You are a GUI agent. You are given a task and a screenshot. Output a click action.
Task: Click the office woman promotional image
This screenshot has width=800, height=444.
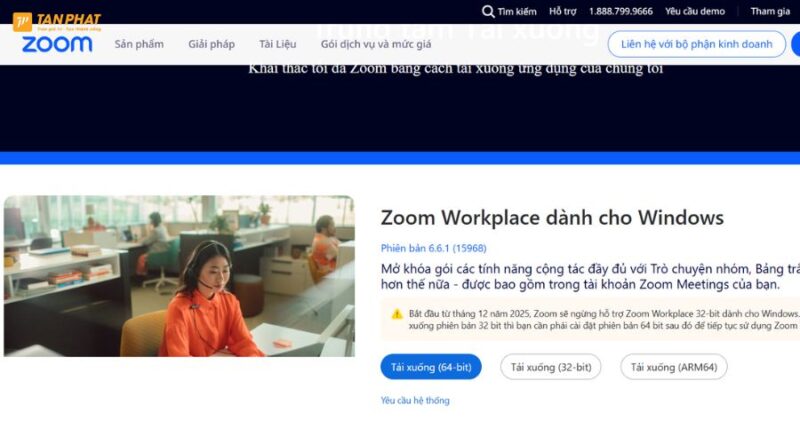[x=179, y=276]
